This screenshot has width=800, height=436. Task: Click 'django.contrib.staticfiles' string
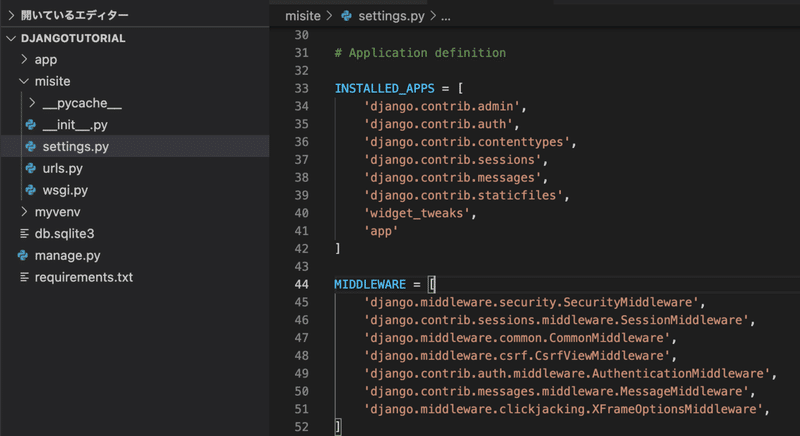point(463,195)
